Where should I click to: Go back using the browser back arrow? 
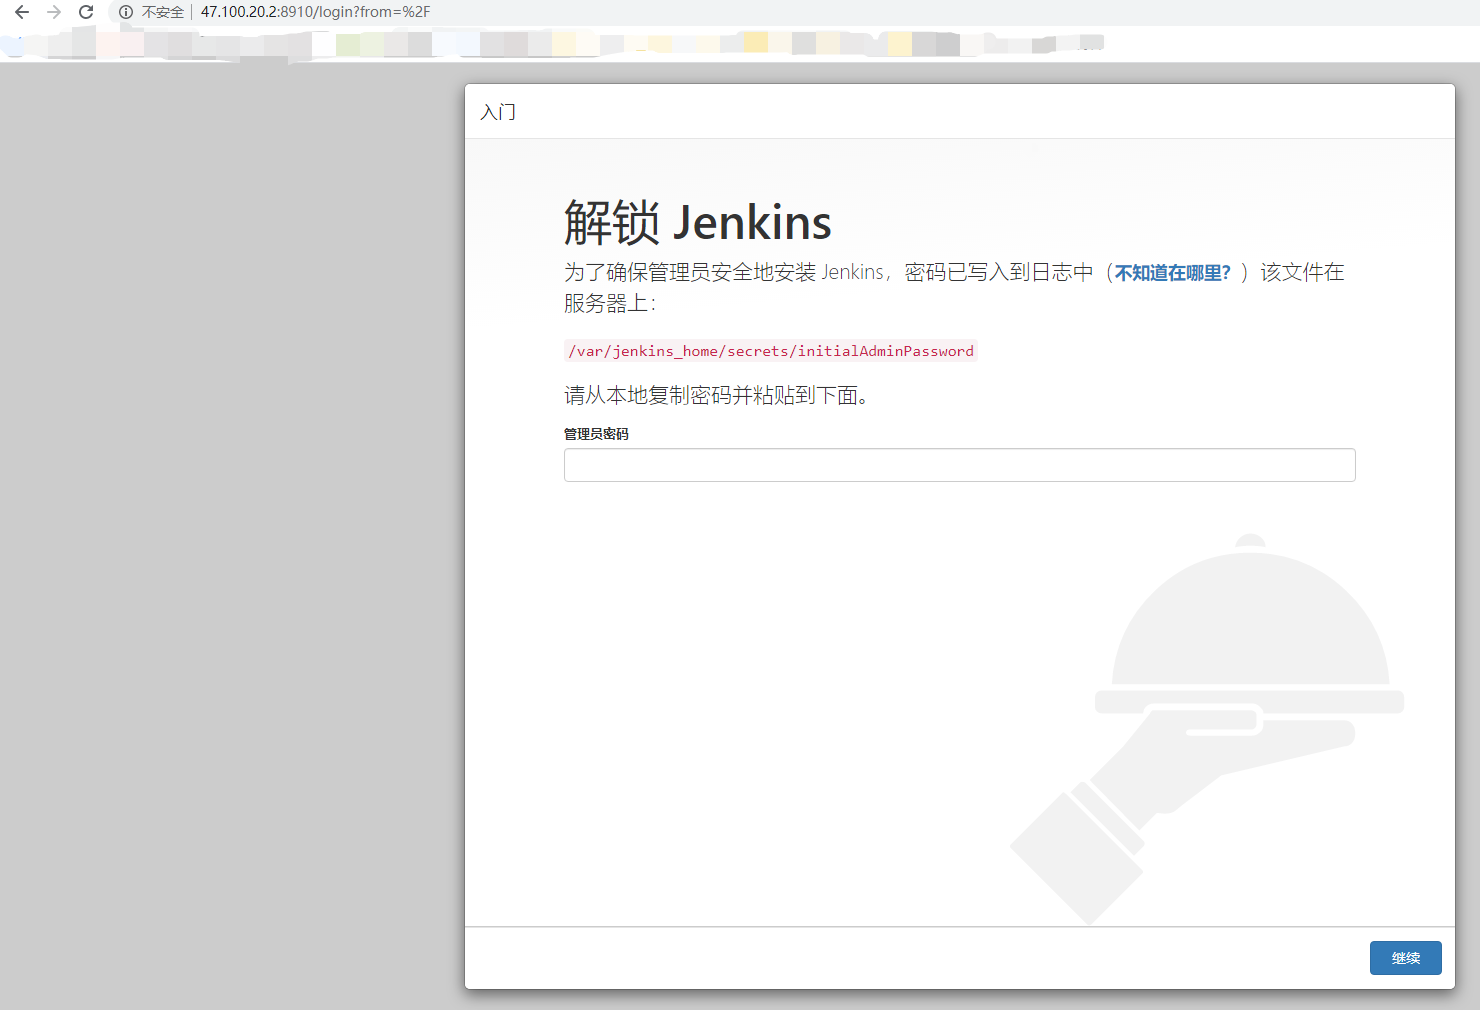22,12
